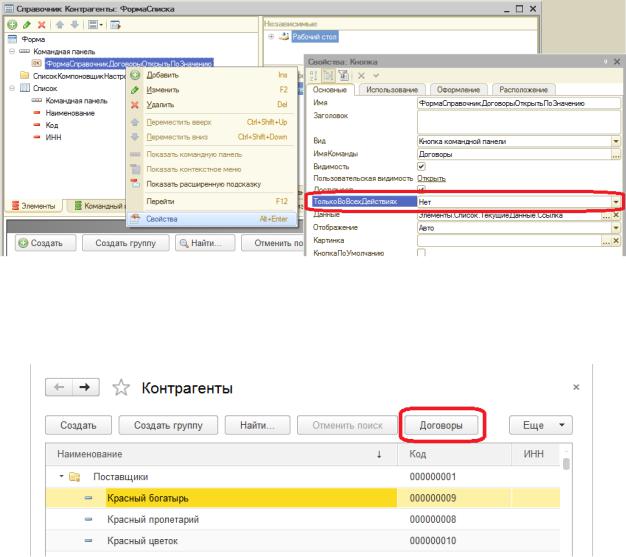Switch to the Использование tab
The height and width of the screenshot is (557, 626).
point(392,90)
